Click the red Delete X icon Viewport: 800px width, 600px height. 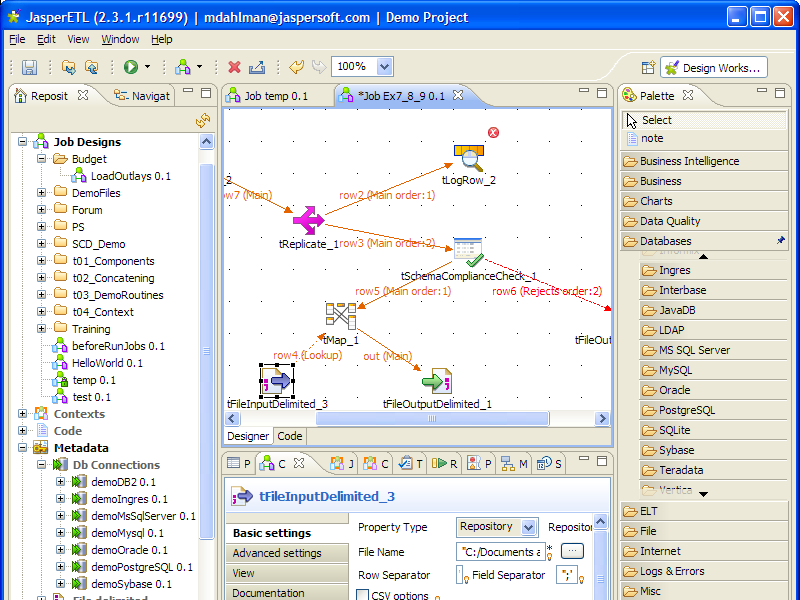(234, 67)
